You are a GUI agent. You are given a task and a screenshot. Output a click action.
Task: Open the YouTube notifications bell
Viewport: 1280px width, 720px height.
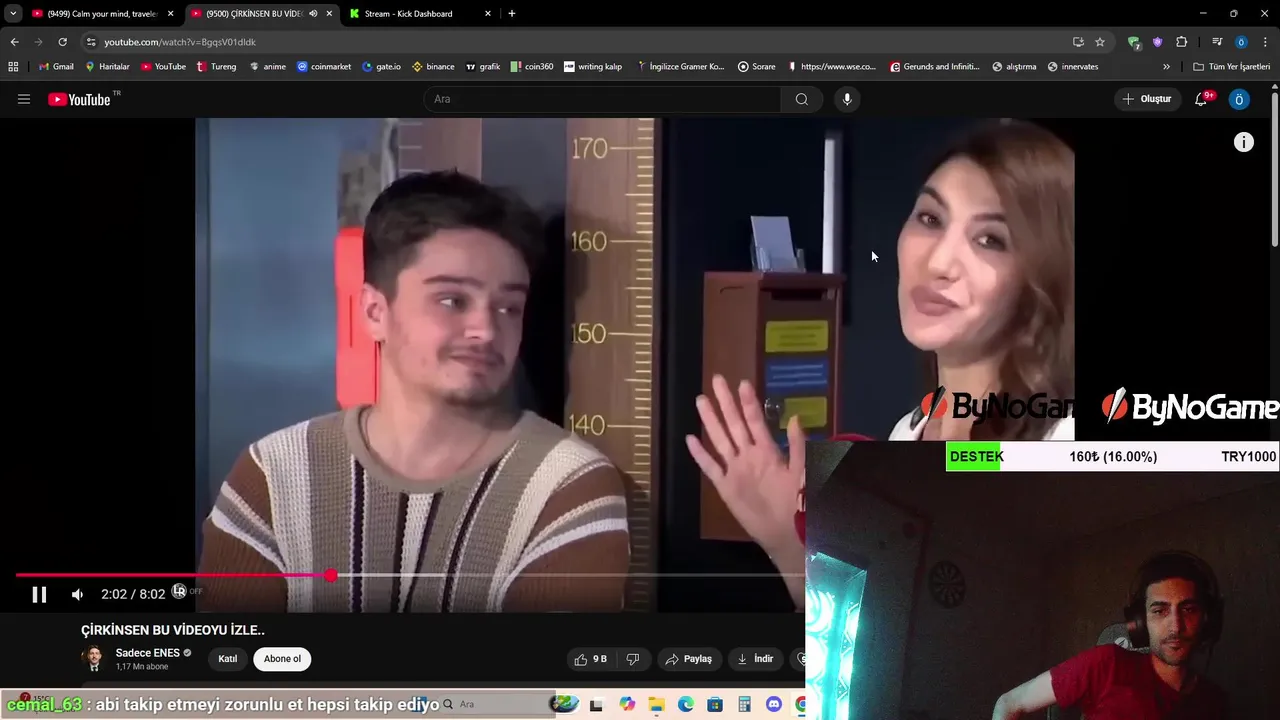click(1202, 99)
